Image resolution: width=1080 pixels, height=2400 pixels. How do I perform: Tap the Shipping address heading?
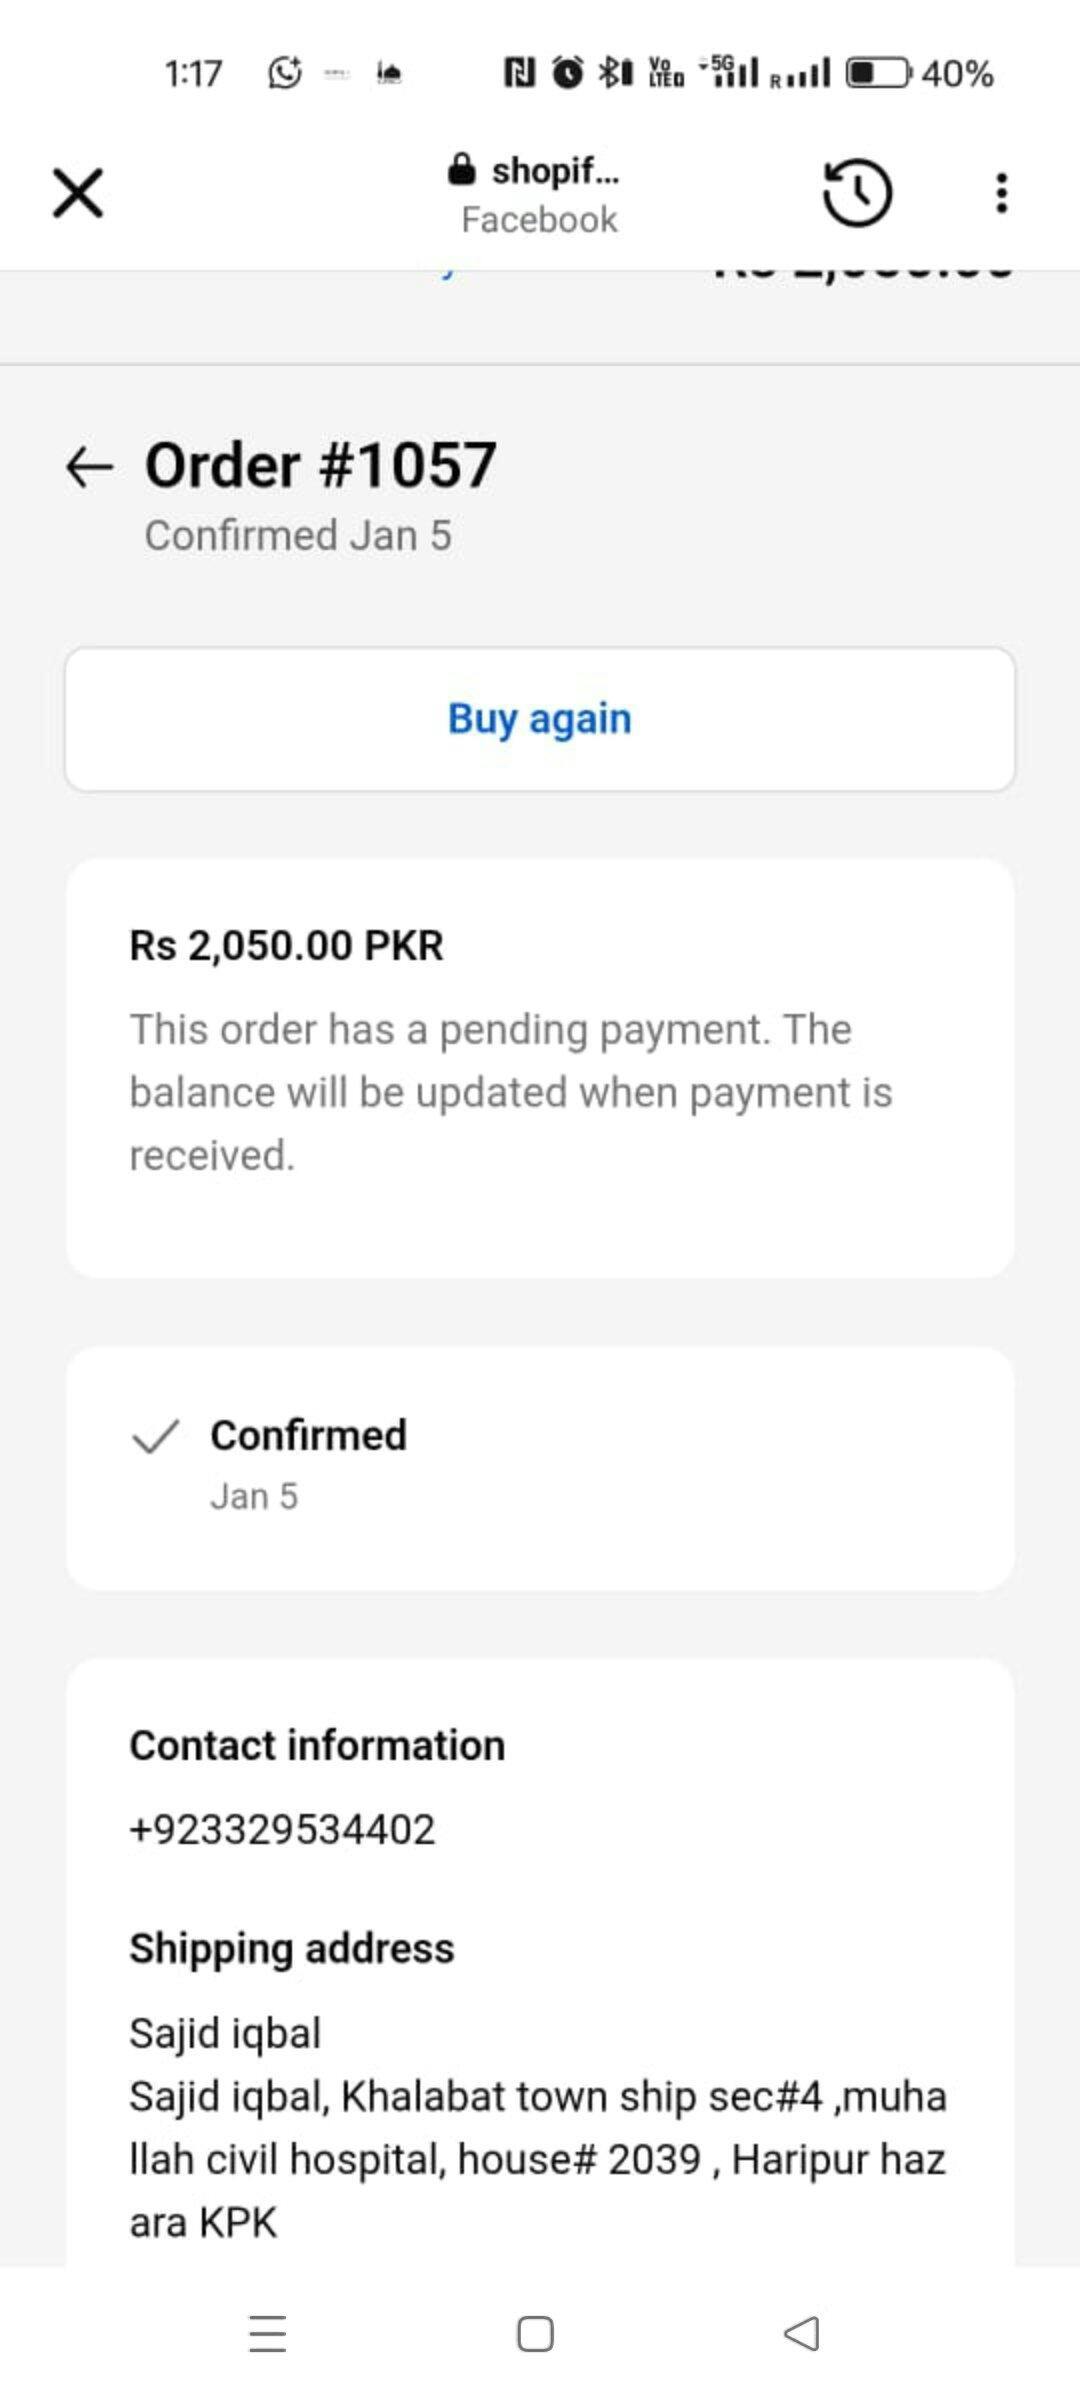pyautogui.click(x=292, y=1948)
